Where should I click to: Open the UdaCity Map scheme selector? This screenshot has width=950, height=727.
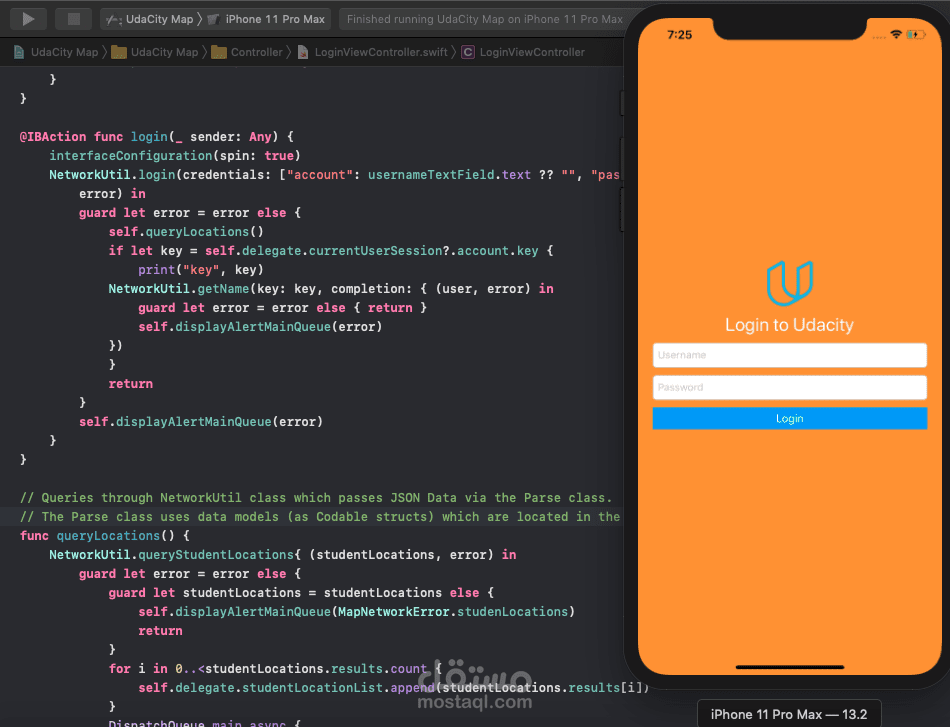click(x=150, y=19)
